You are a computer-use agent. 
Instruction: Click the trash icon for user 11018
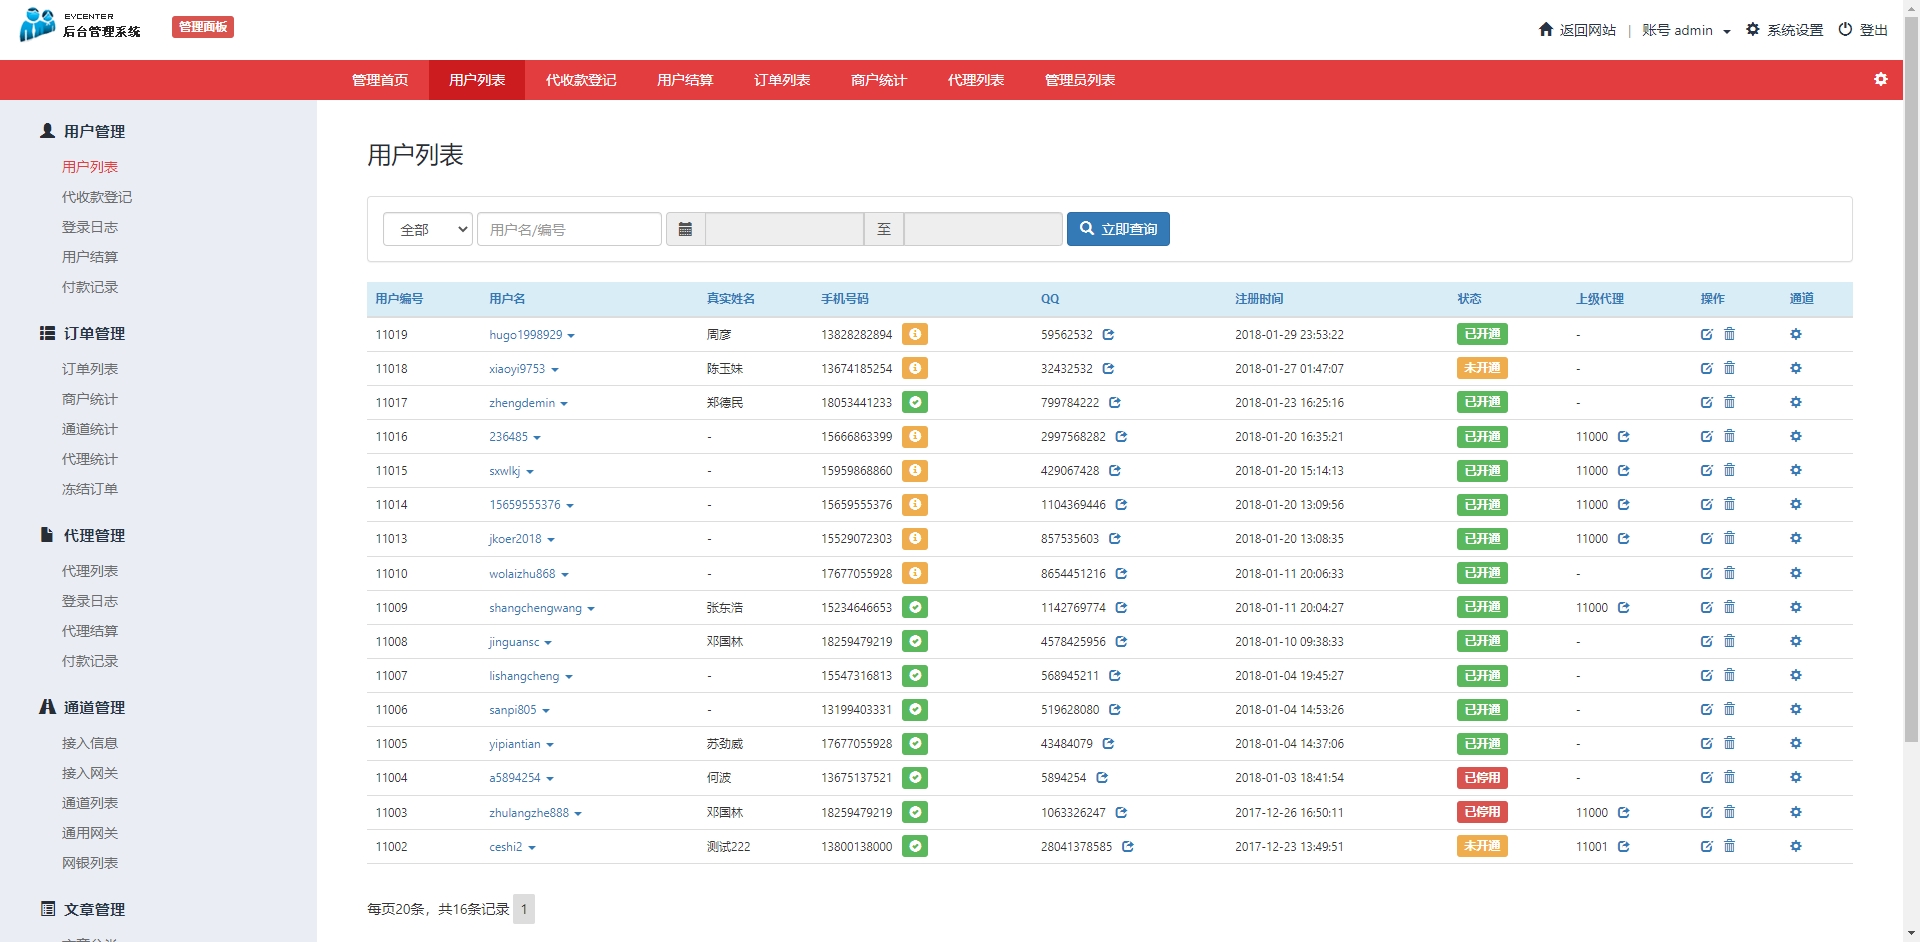coord(1729,368)
